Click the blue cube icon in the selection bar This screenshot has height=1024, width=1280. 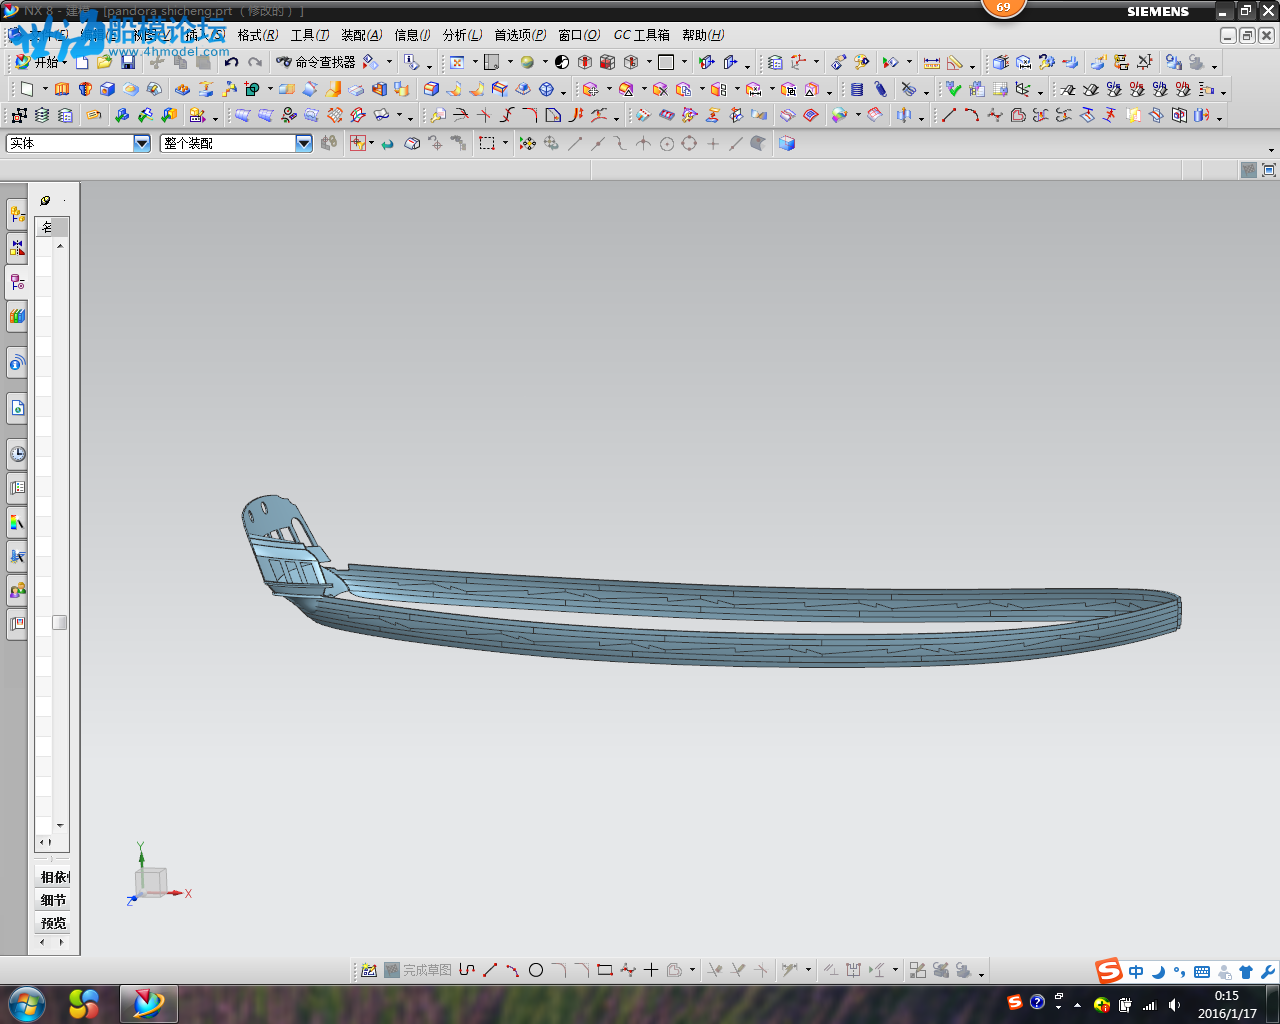[x=787, y=143]
